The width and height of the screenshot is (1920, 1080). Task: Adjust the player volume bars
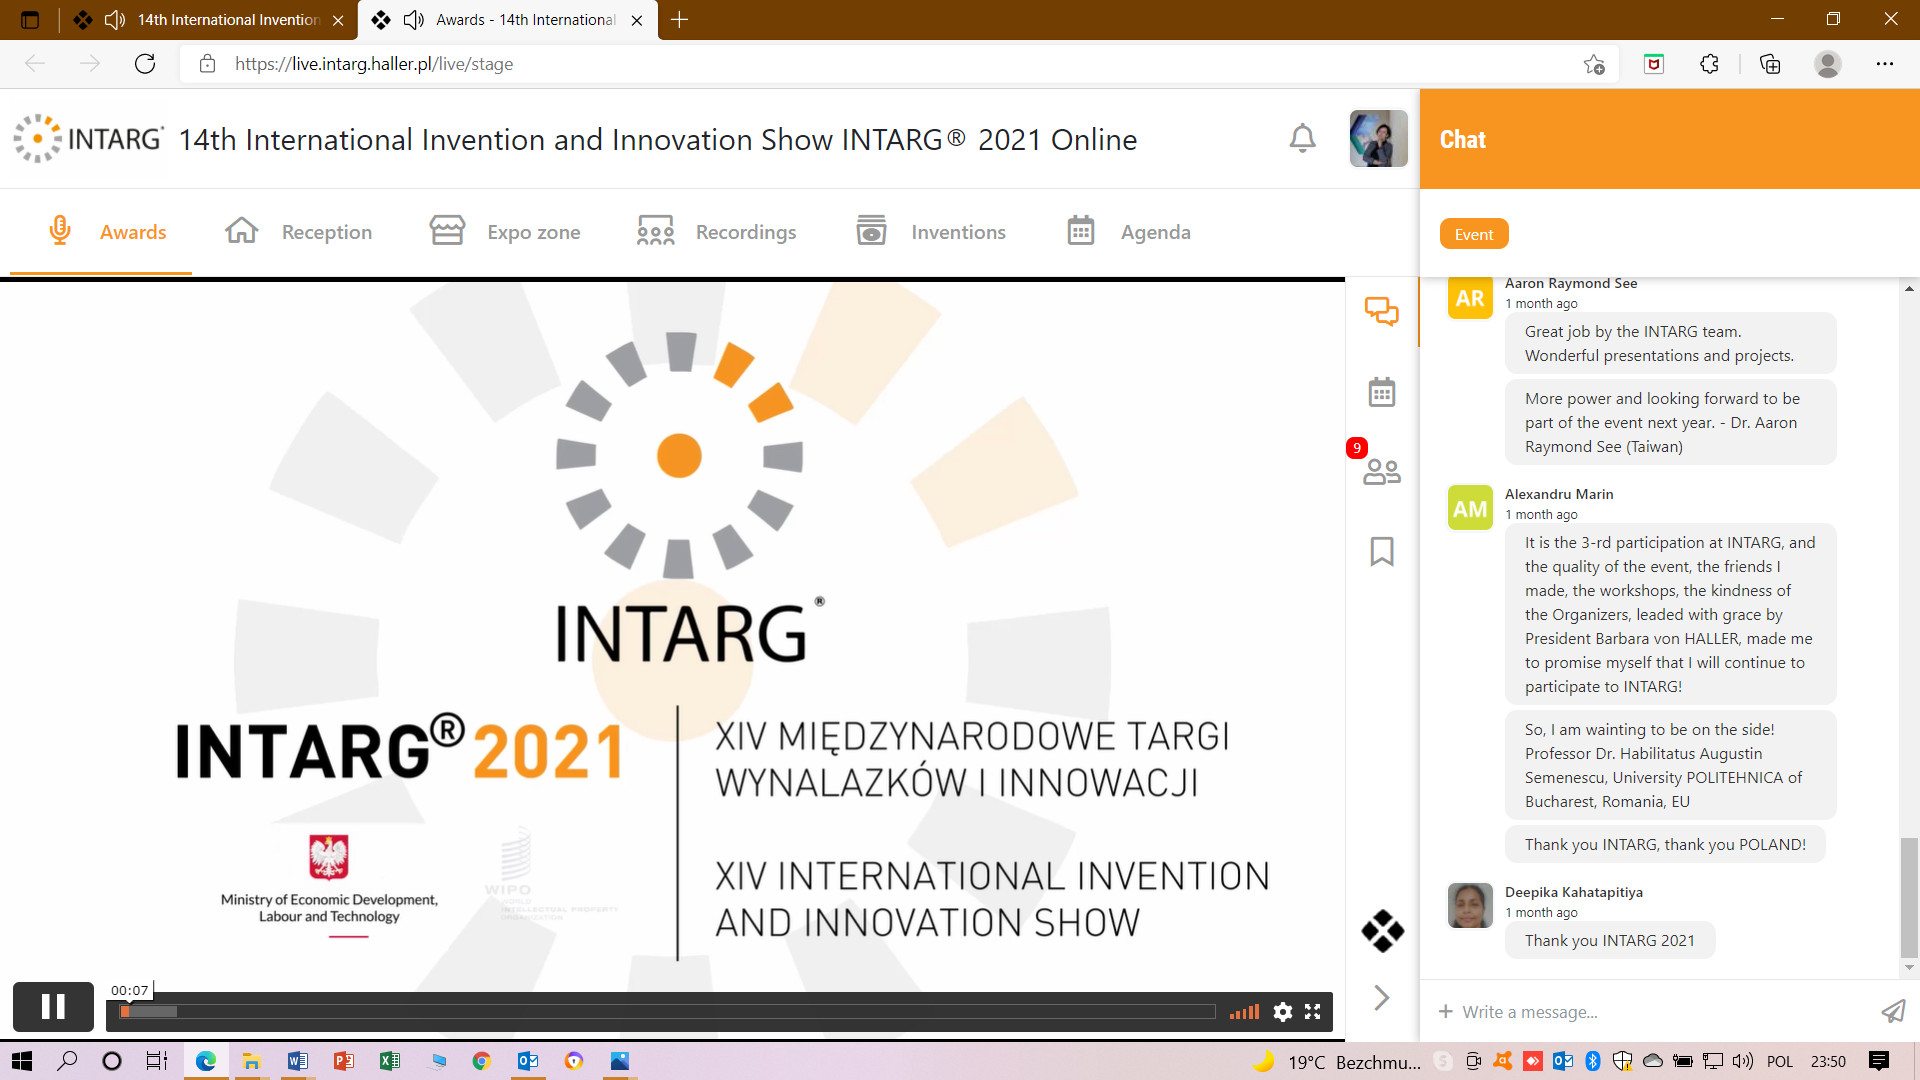tap(1244, 1012)
